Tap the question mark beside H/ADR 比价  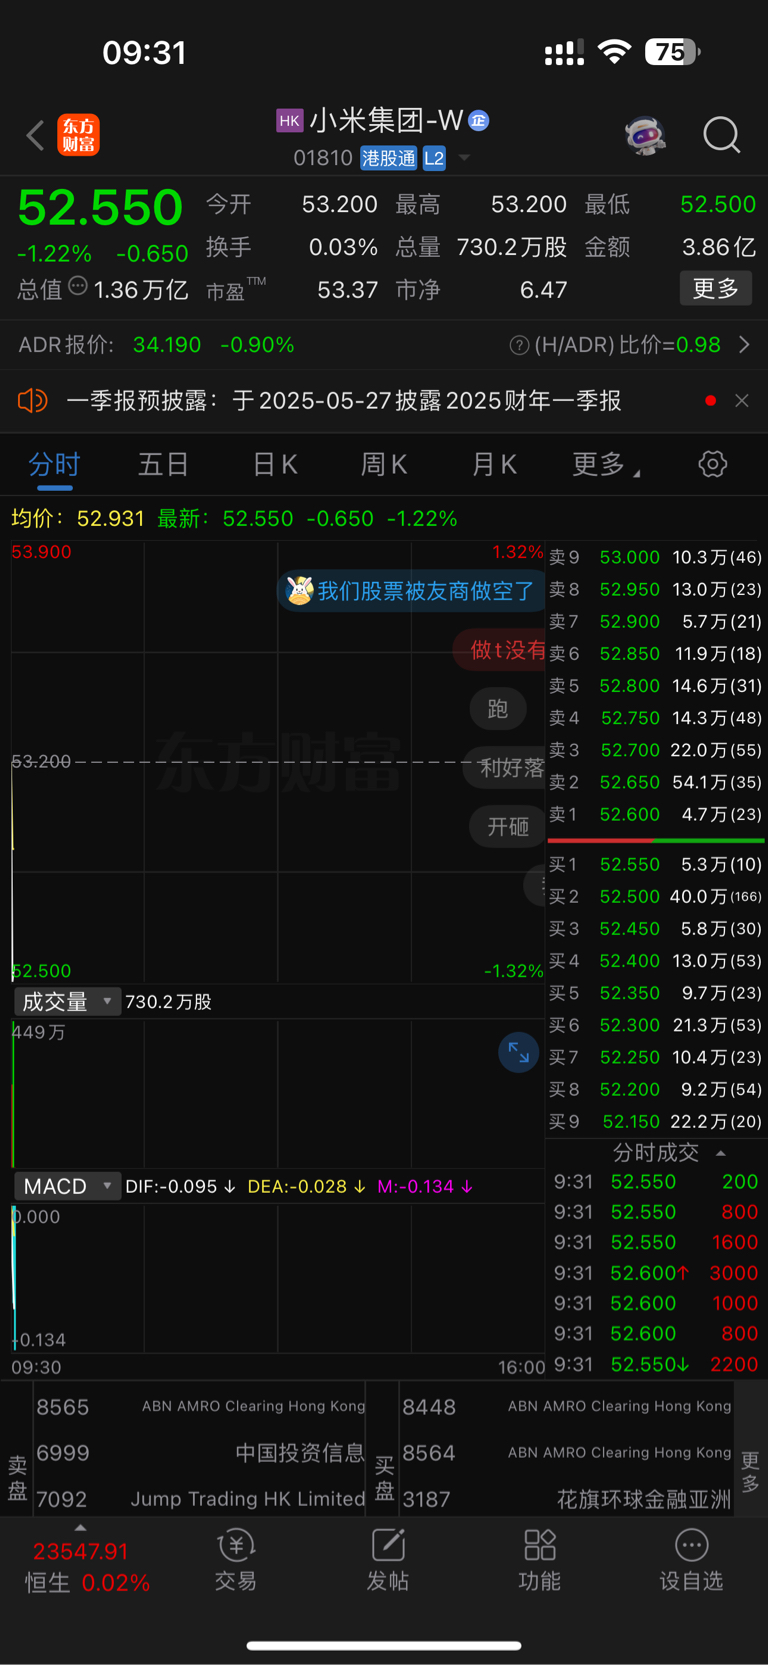tap(519, 345)
